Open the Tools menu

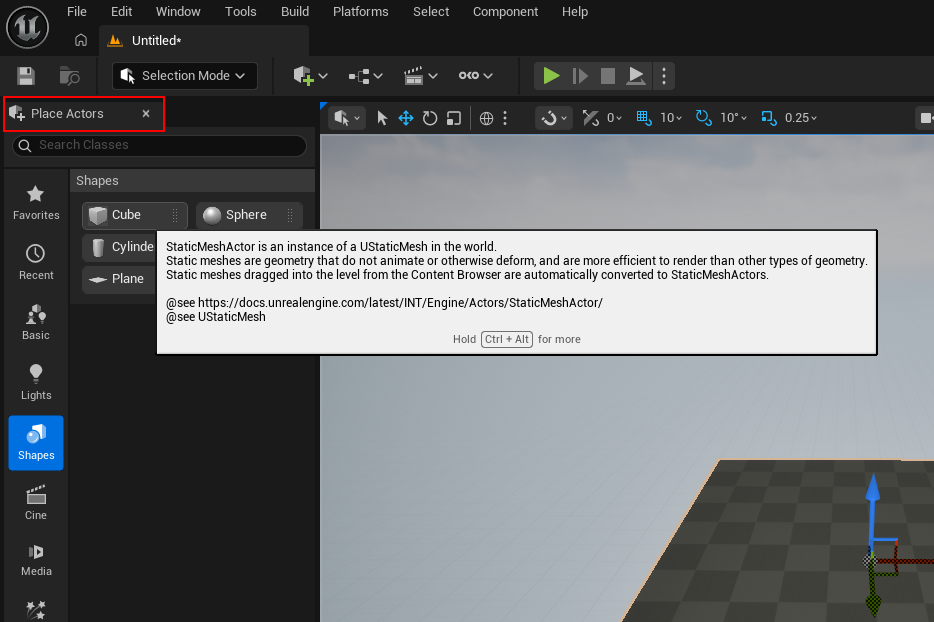tap(241, 12)
